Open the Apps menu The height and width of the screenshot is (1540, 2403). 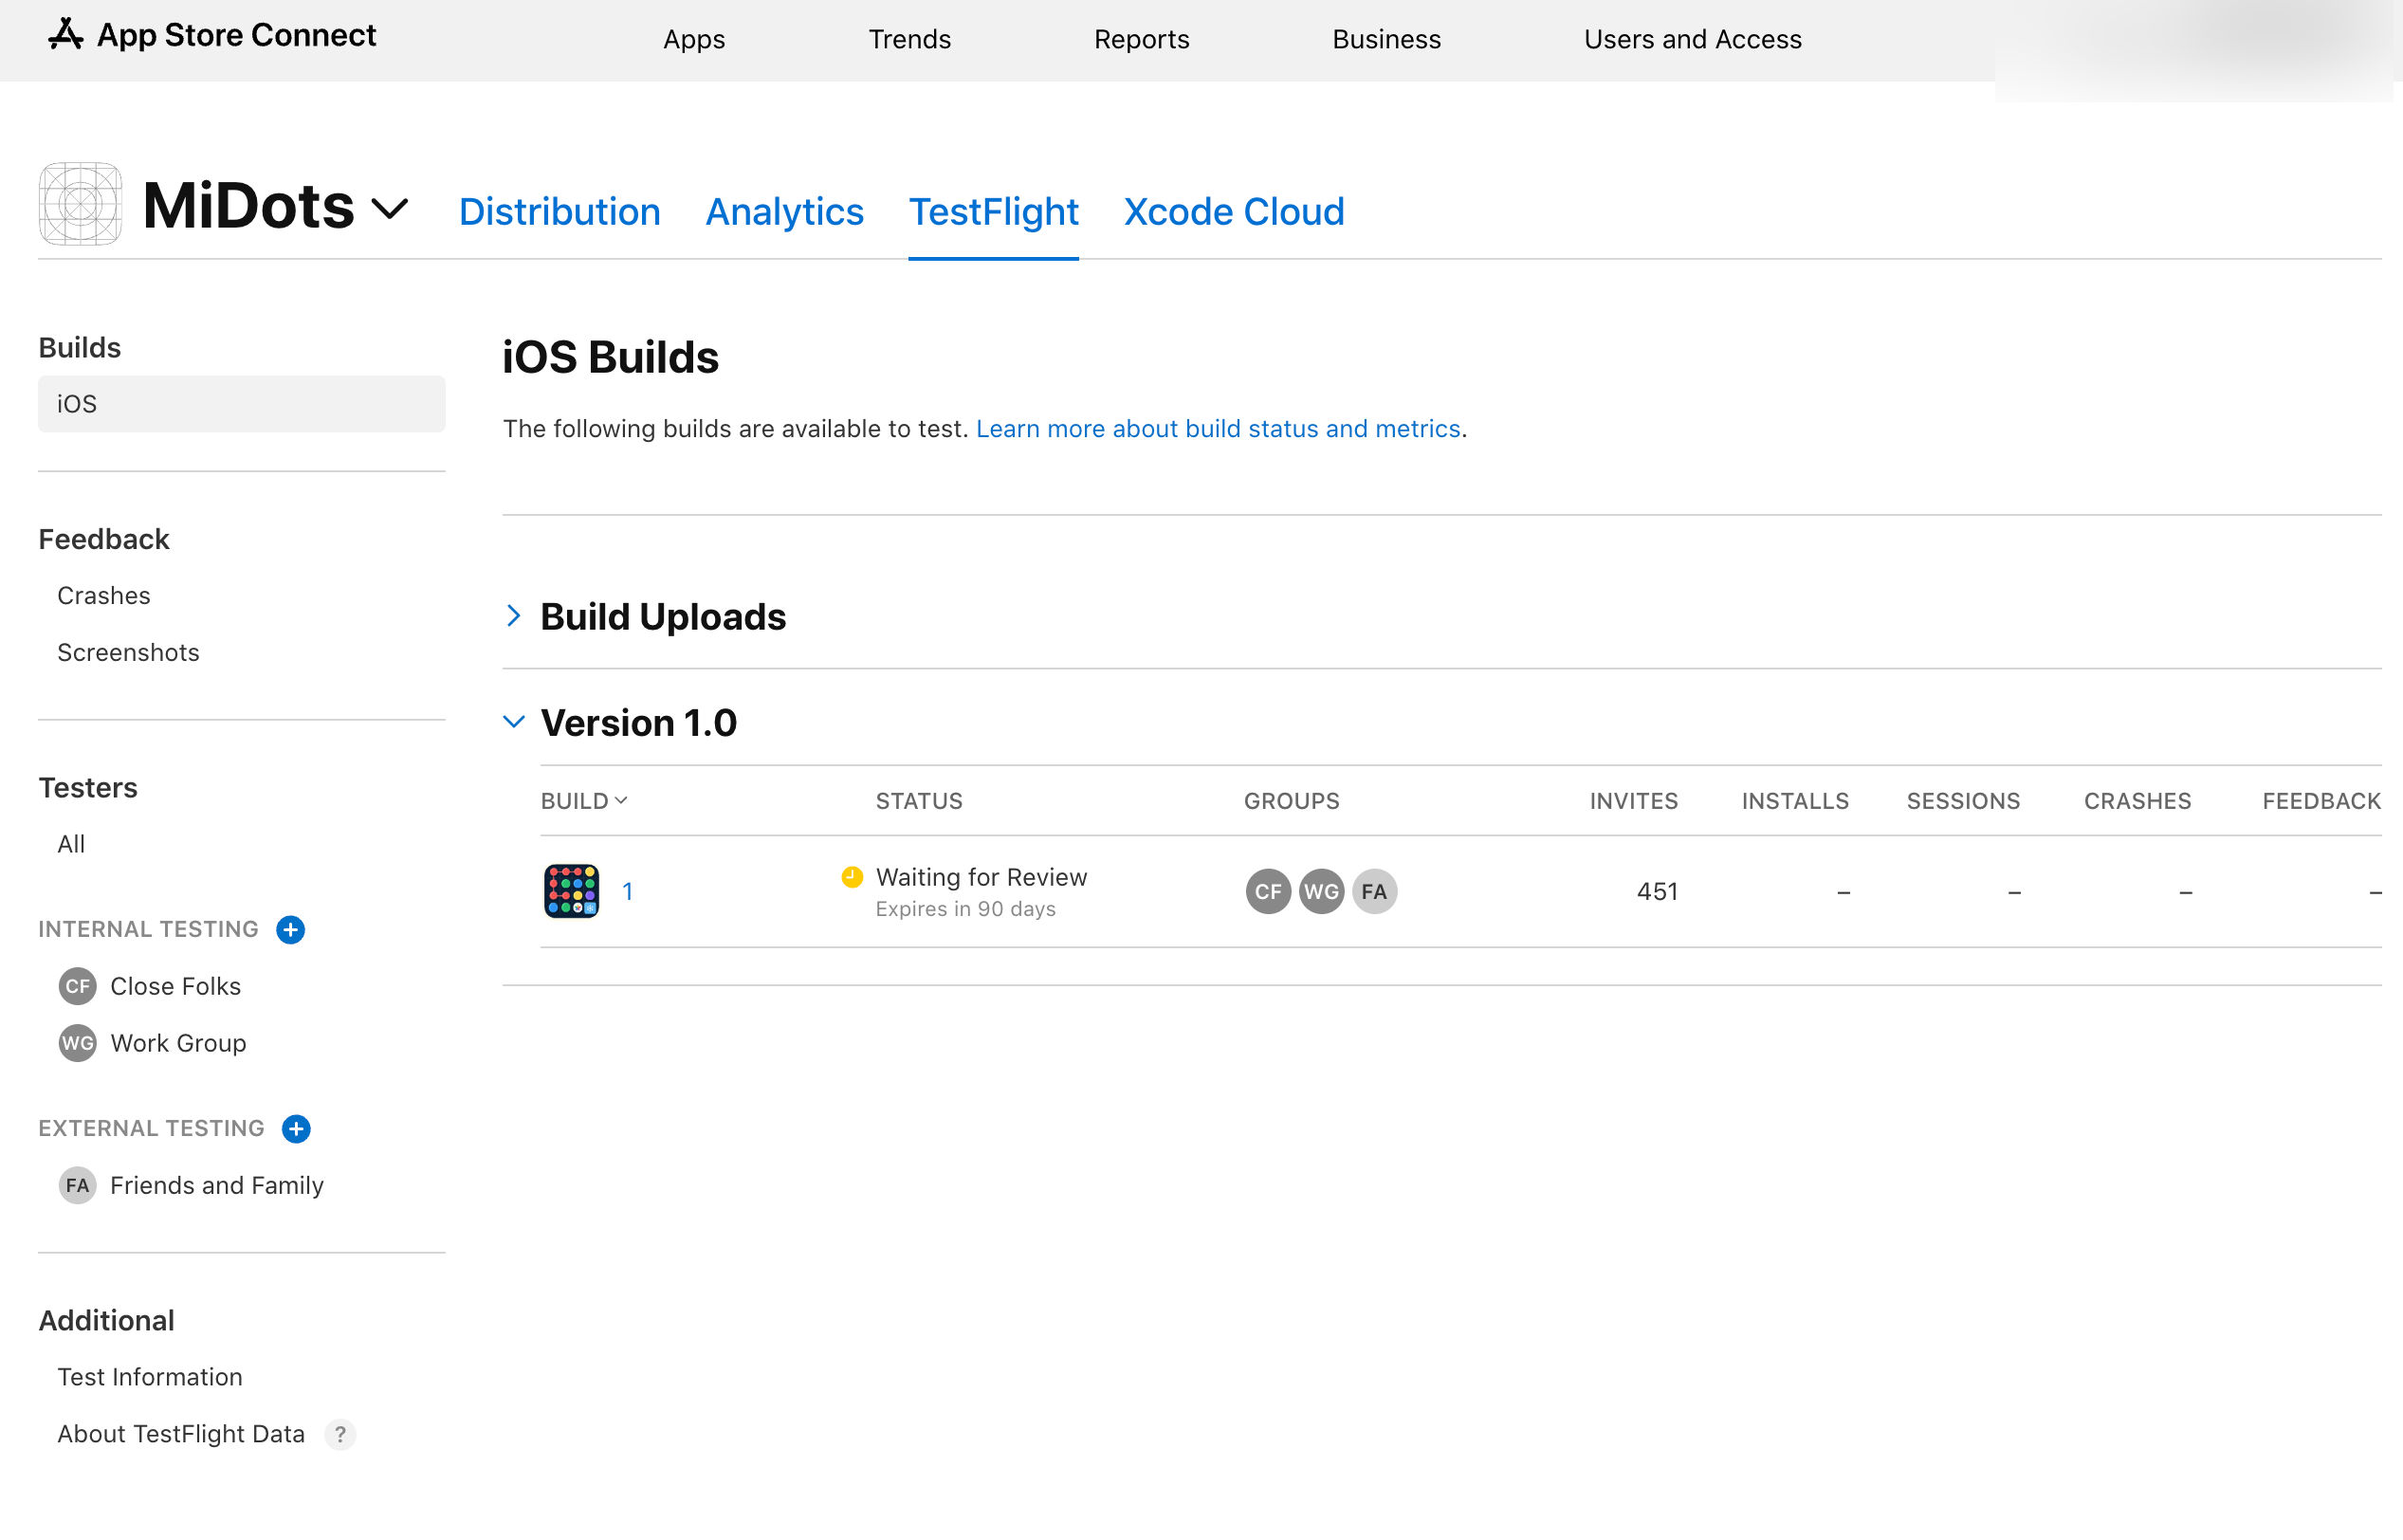(694, 39)
